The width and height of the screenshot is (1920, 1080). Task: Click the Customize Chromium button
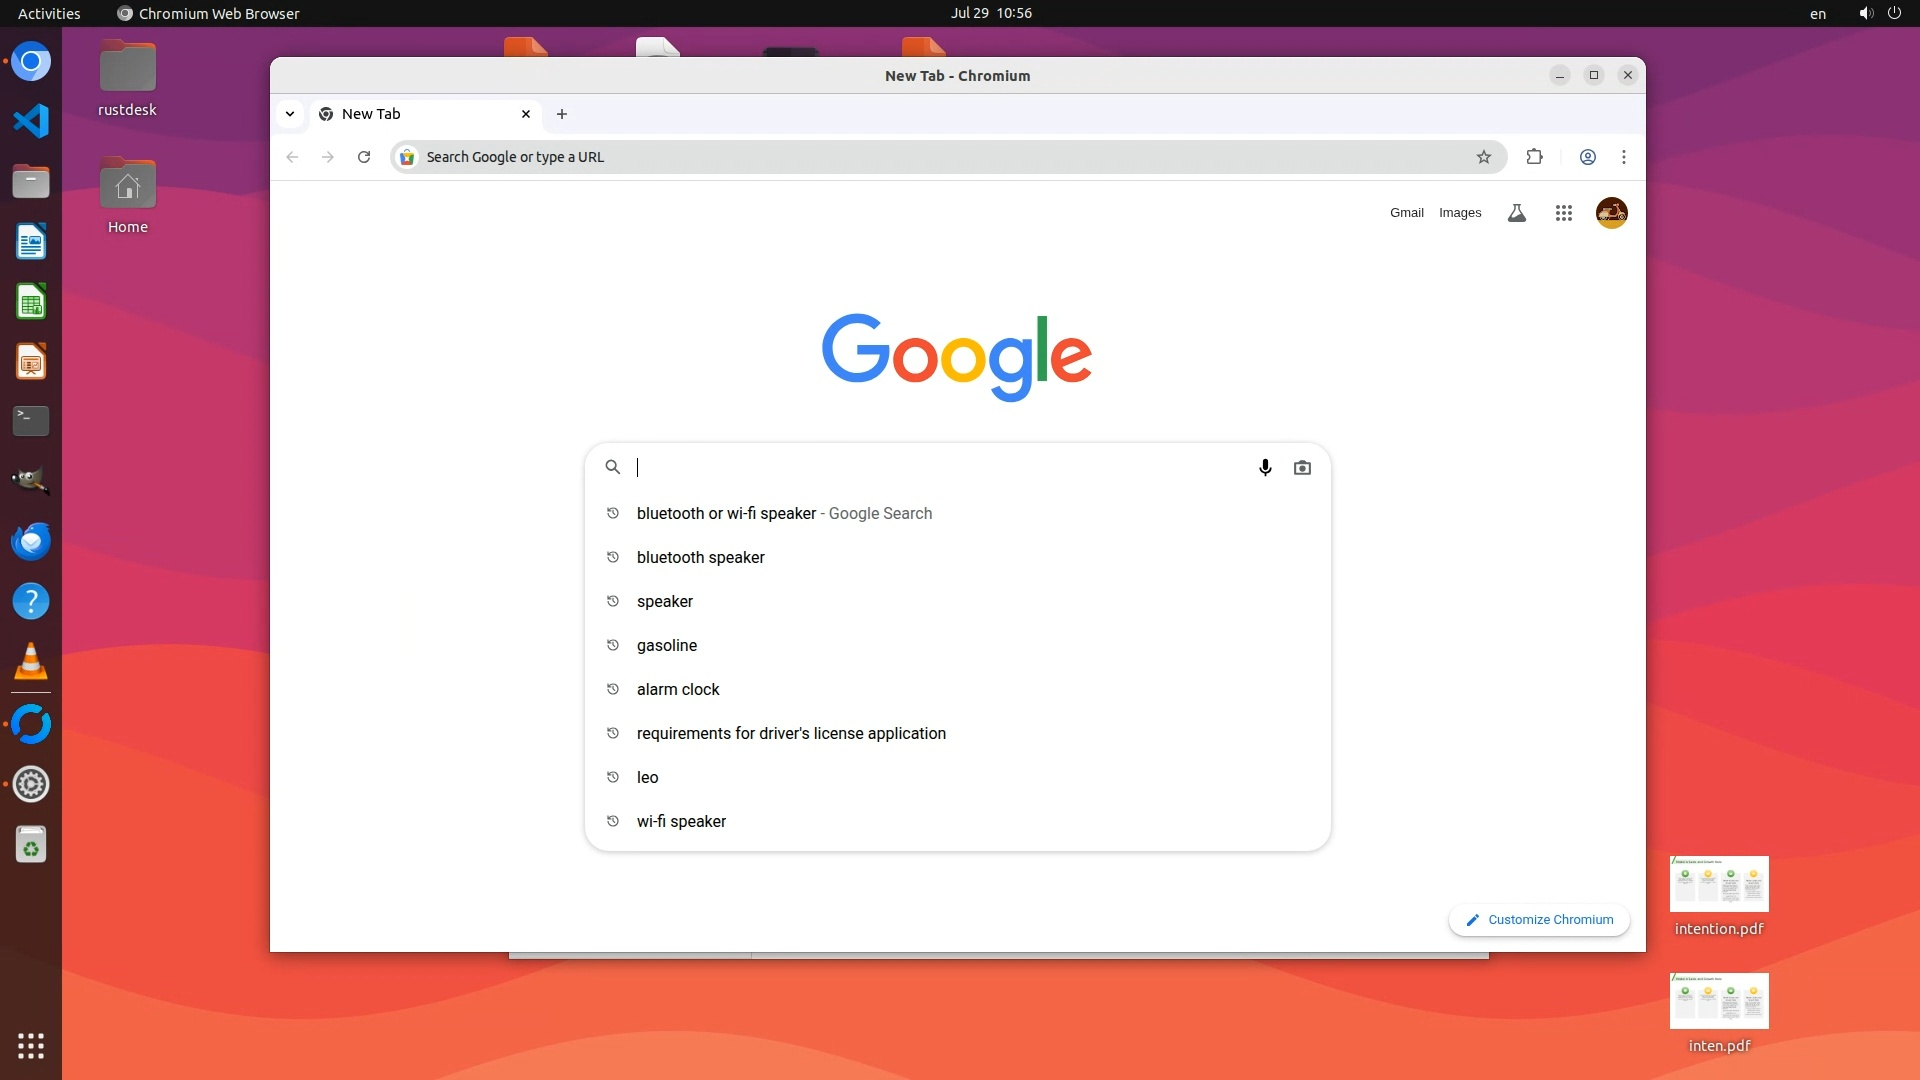1539,920
